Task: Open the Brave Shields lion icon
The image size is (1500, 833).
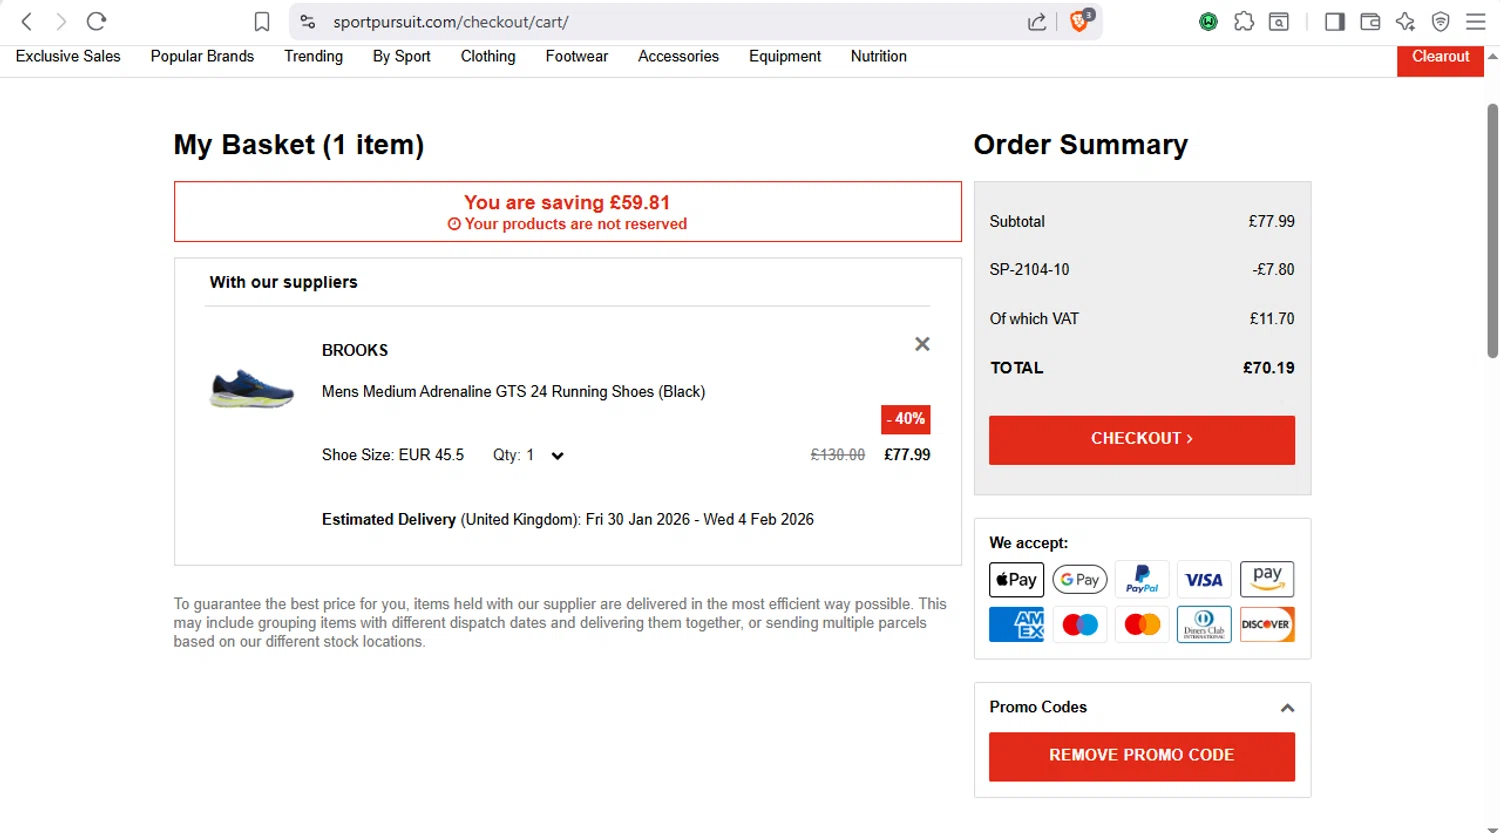Action: click(x=1081, y=20)
